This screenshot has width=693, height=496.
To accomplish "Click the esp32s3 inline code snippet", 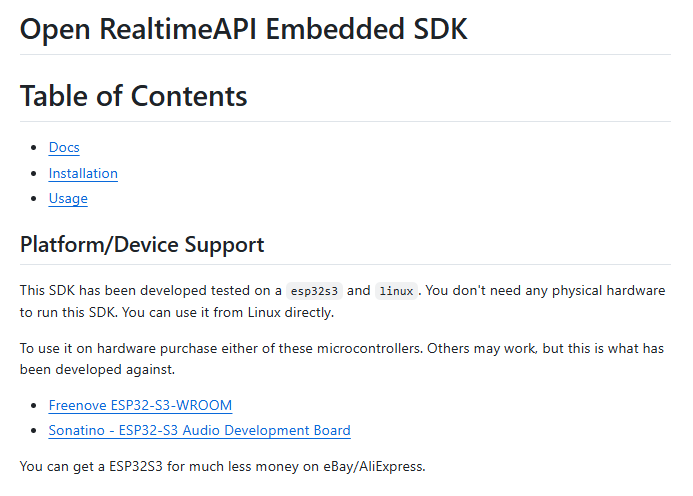I will click(314, 291).
